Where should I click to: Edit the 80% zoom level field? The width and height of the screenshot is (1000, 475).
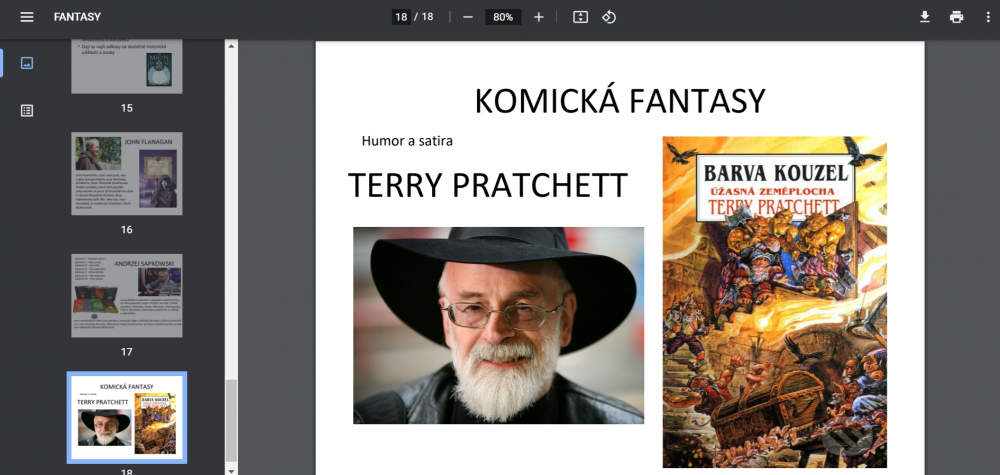click(x=503, y=17)
